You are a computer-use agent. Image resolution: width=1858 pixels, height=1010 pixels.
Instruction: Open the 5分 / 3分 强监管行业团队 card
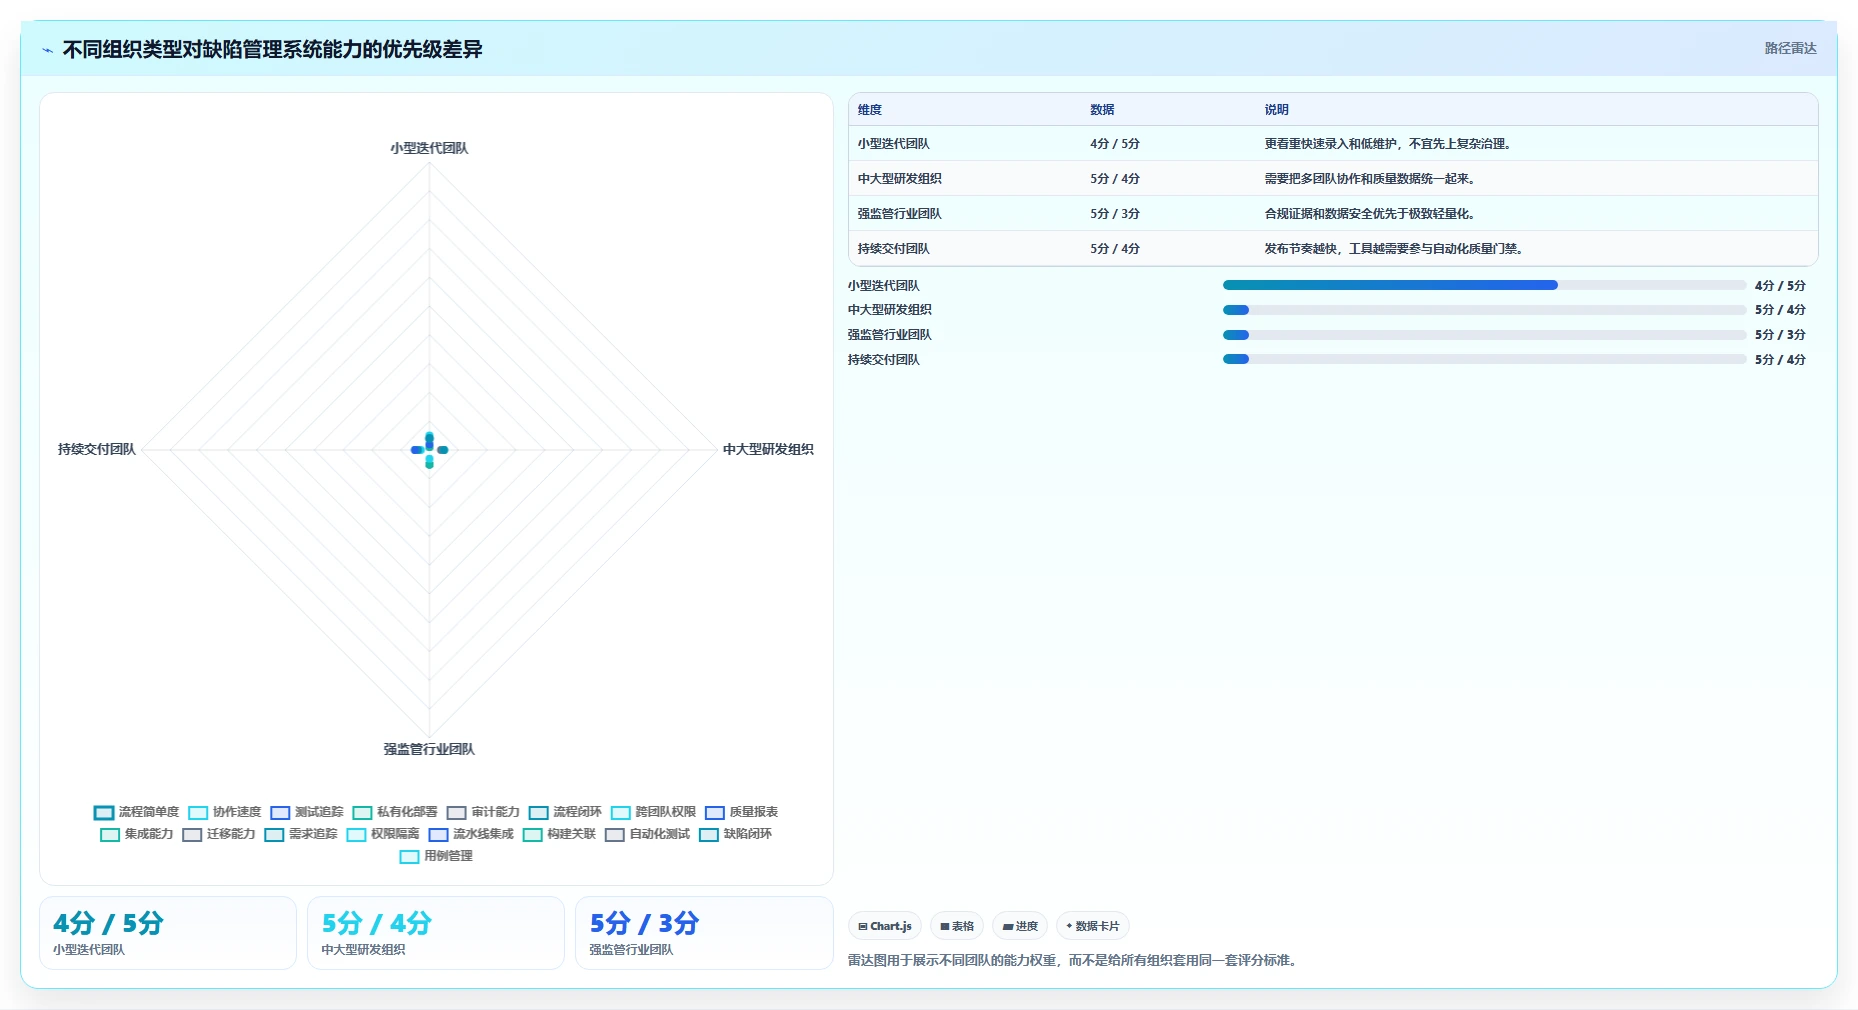704,933
